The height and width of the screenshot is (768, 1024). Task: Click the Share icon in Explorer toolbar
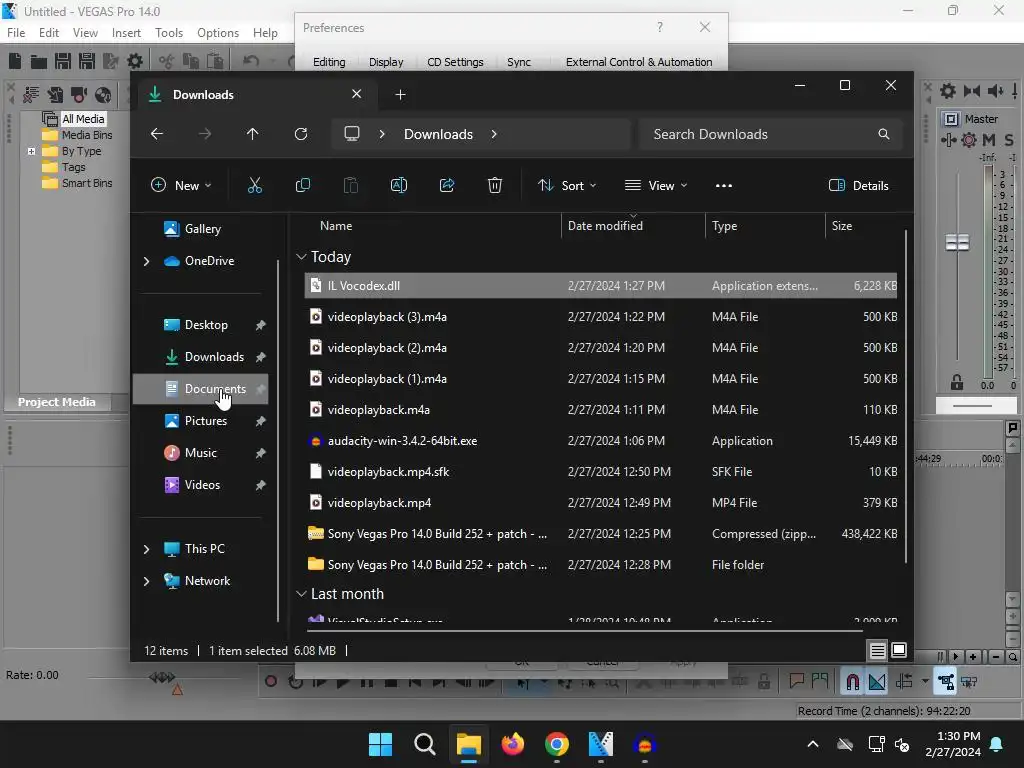coord(447,185)
